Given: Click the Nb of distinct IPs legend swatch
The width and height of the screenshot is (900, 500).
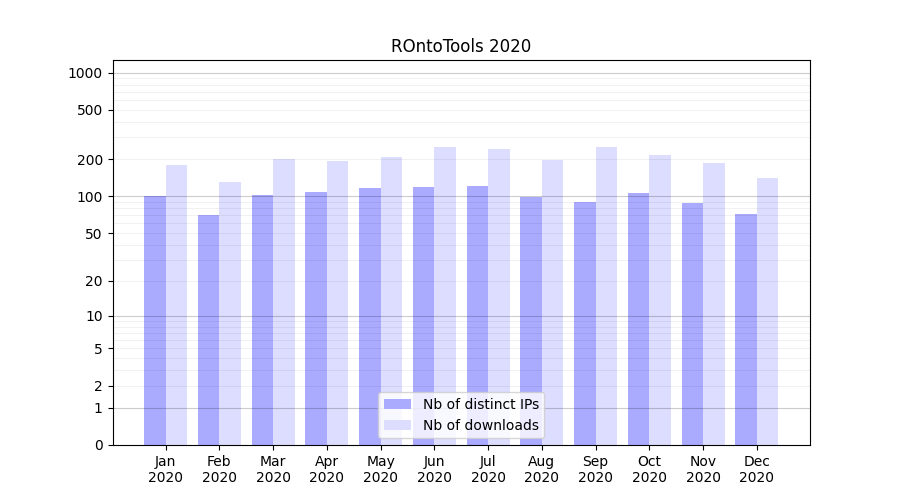Looking at the screenshot, I should (397, 404).
